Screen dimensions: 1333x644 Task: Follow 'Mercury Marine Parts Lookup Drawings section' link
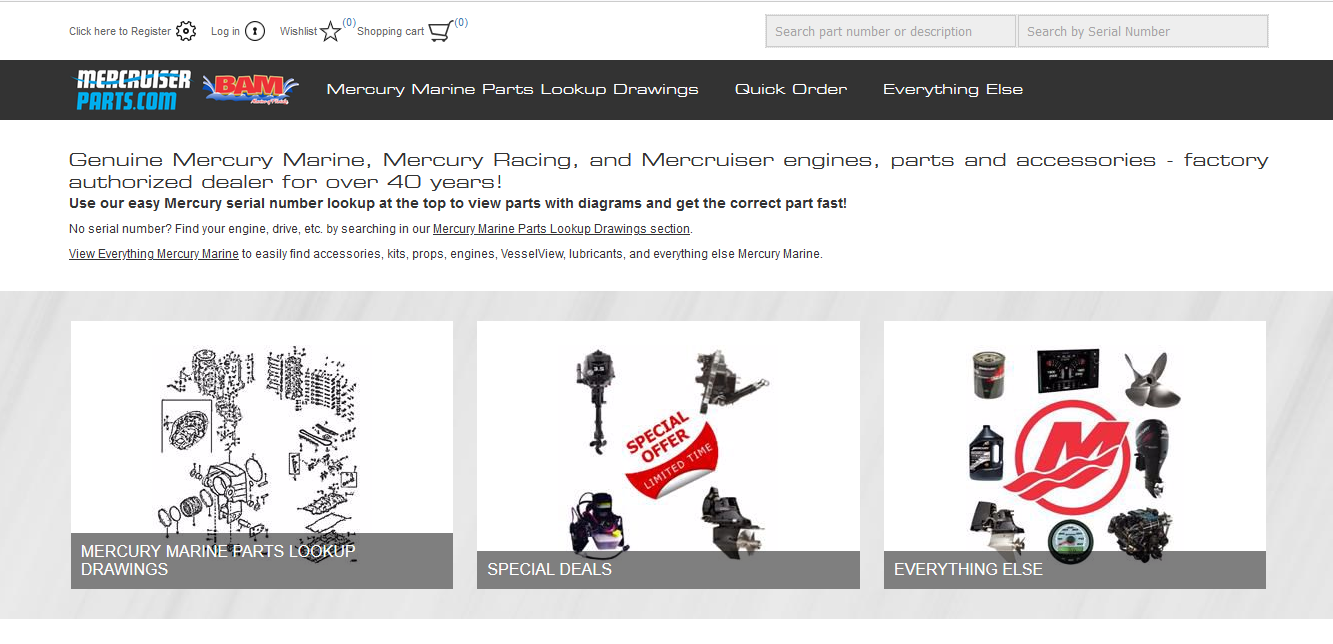561,229
